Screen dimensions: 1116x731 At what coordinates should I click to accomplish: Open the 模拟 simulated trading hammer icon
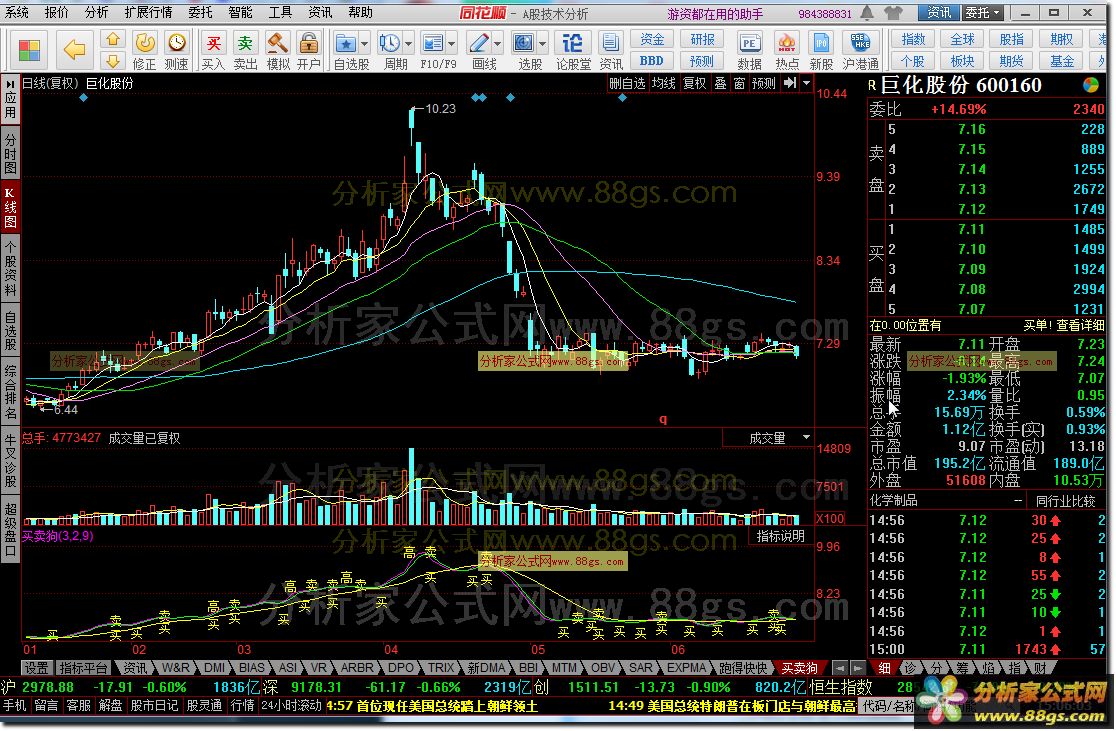pyautogui.click(x=278, y=51)
